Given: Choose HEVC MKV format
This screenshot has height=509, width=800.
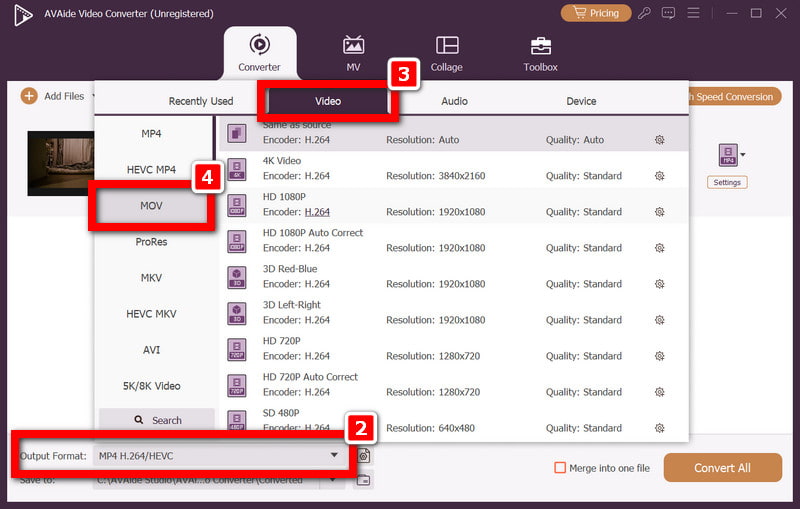Looking at the screenshot, I should pyautogui.click(x=152, y=314).
